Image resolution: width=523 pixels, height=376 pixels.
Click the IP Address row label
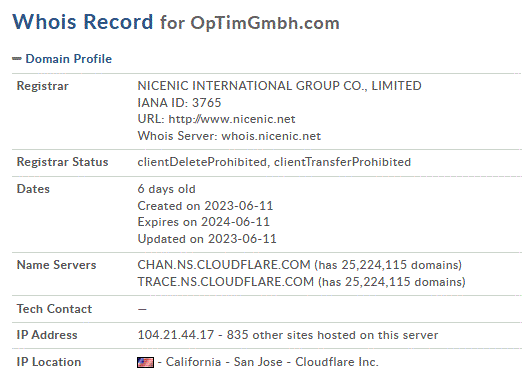pyautogui.click(x=47, y=335)
